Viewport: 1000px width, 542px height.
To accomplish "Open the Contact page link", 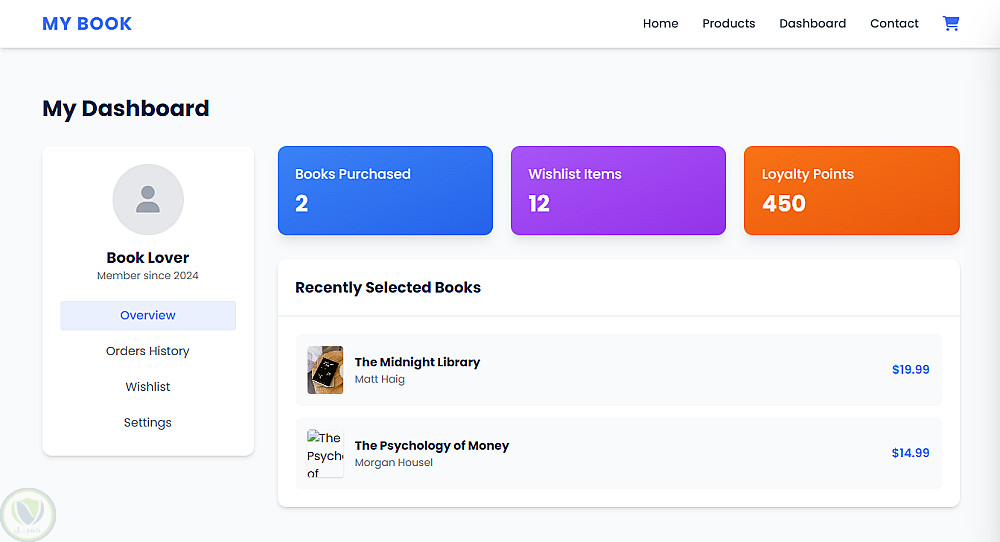I will tap(894, 24).
